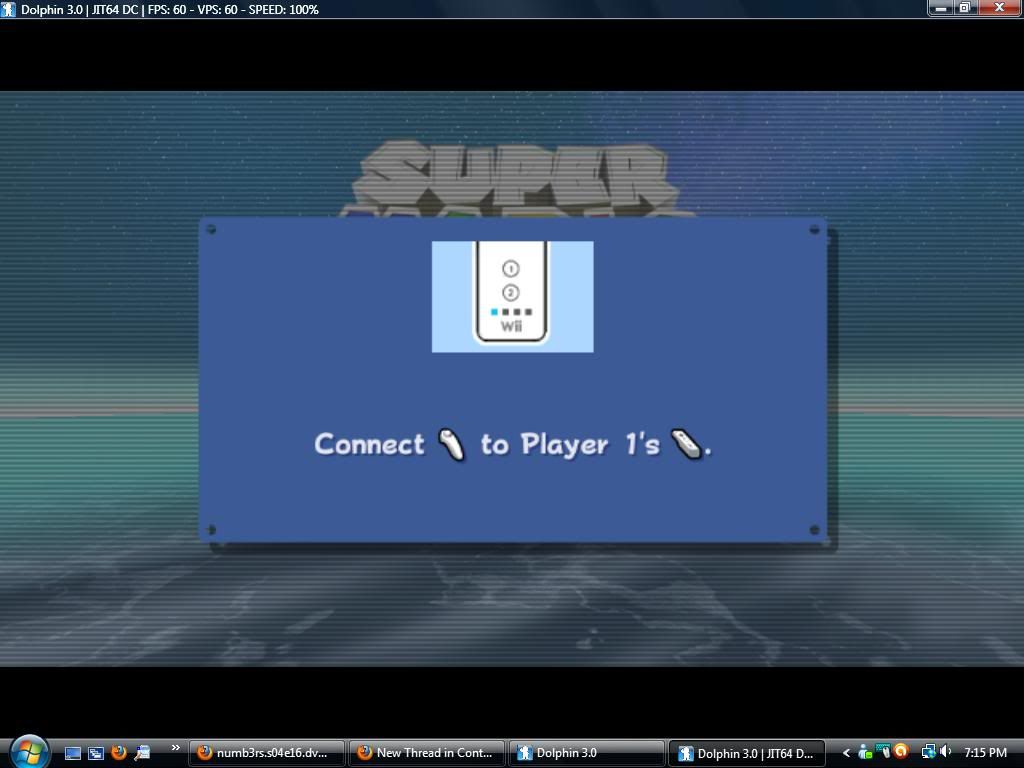This screenshot has width=1024, height=768.
Task: Close the Dolphin game window
Action: tap(999, 8)
